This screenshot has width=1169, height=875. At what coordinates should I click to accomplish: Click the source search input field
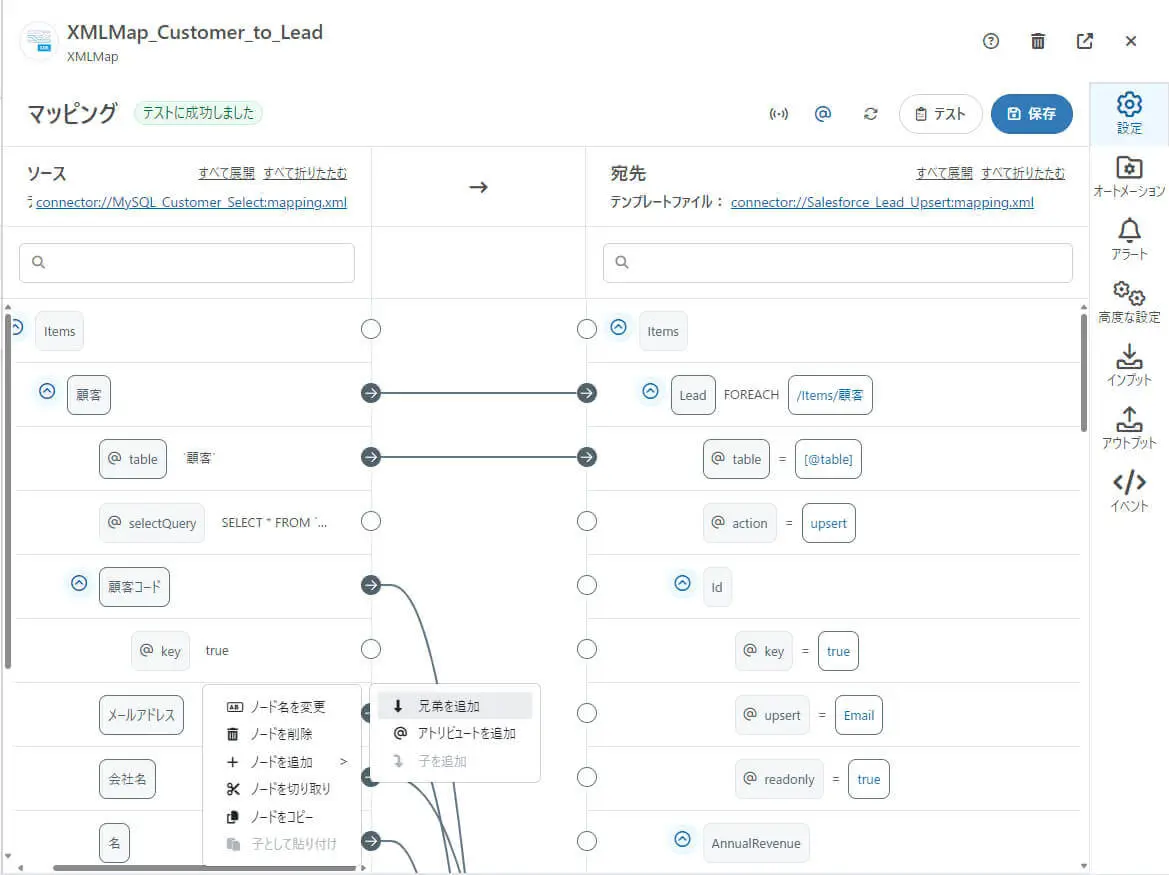pos(187,263)
